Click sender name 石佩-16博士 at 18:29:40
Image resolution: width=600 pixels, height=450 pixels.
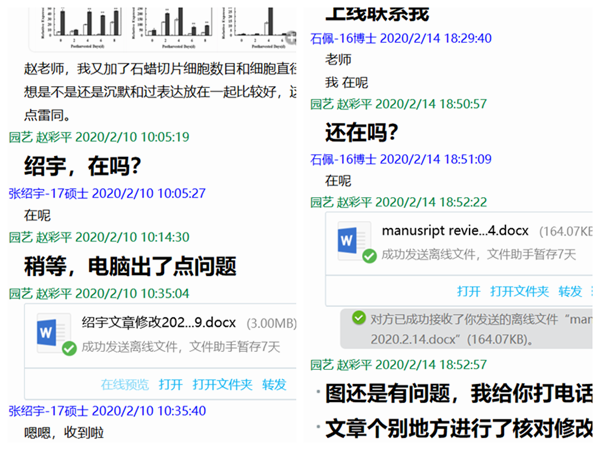pos(349,38)
